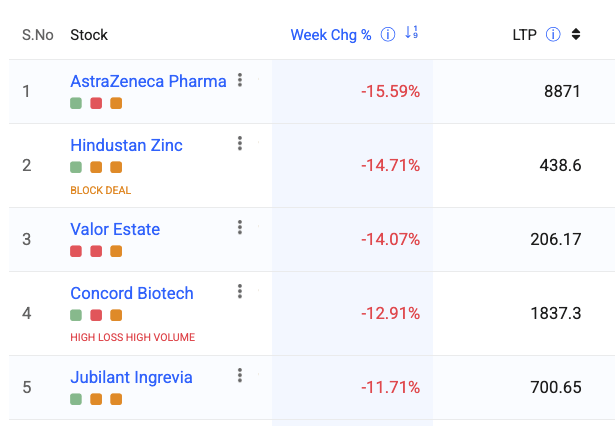Click green swatch under AstraZeneca Pharma
Image resolution: width=615 pixels, height=426 pixels.
pyautogui.click(x=76, y=103)
